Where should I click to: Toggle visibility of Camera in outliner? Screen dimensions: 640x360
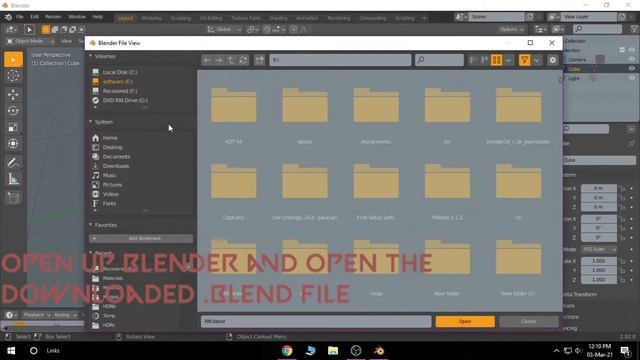coord(631,60)
